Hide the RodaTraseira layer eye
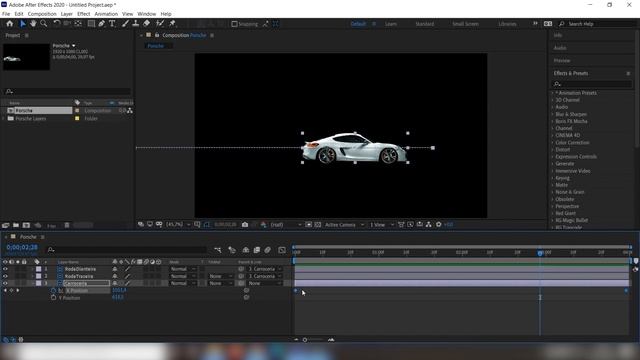The image size is (640, 360). point(5,276)
